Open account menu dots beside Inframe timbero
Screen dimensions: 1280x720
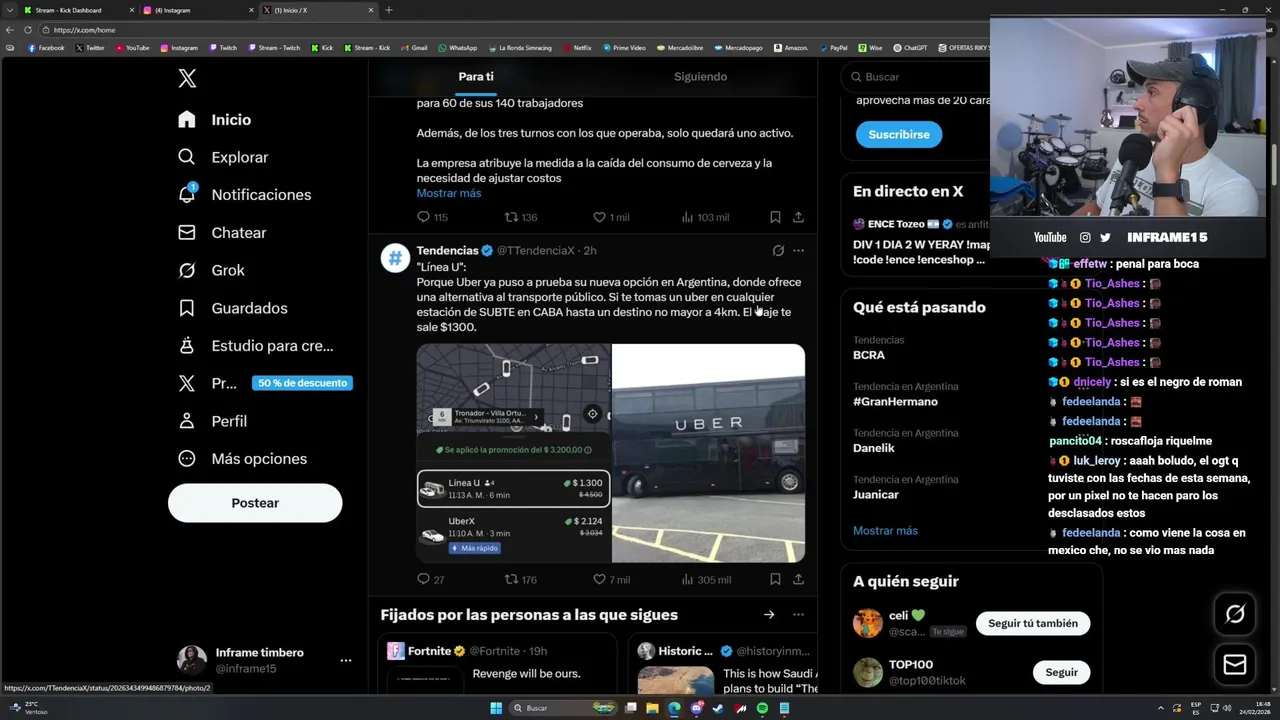click(x=346, y=660)
